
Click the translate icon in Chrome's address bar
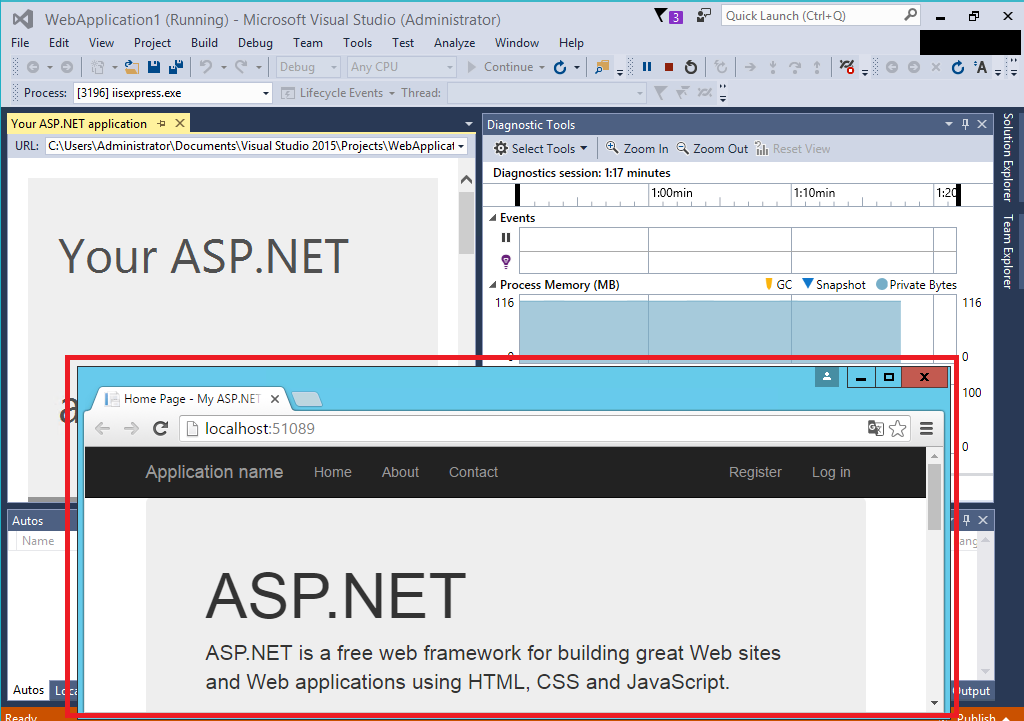point(877,427)
